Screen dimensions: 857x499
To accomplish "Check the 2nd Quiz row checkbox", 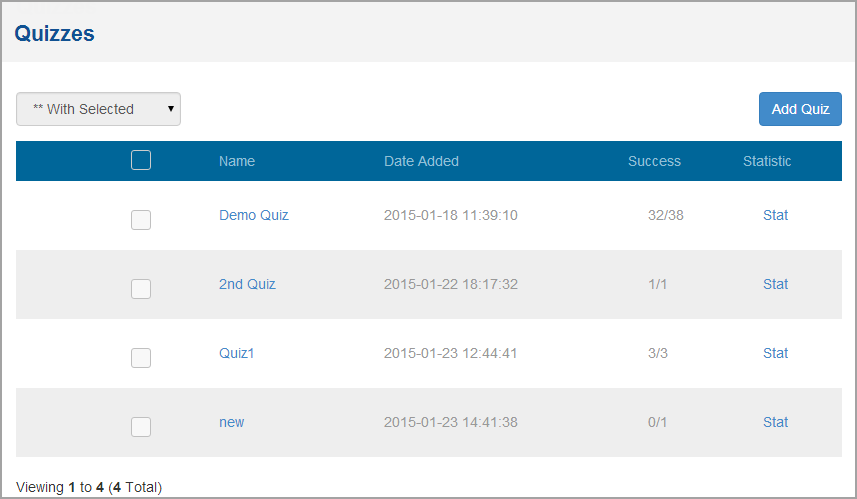I will [x=141, y=289].
